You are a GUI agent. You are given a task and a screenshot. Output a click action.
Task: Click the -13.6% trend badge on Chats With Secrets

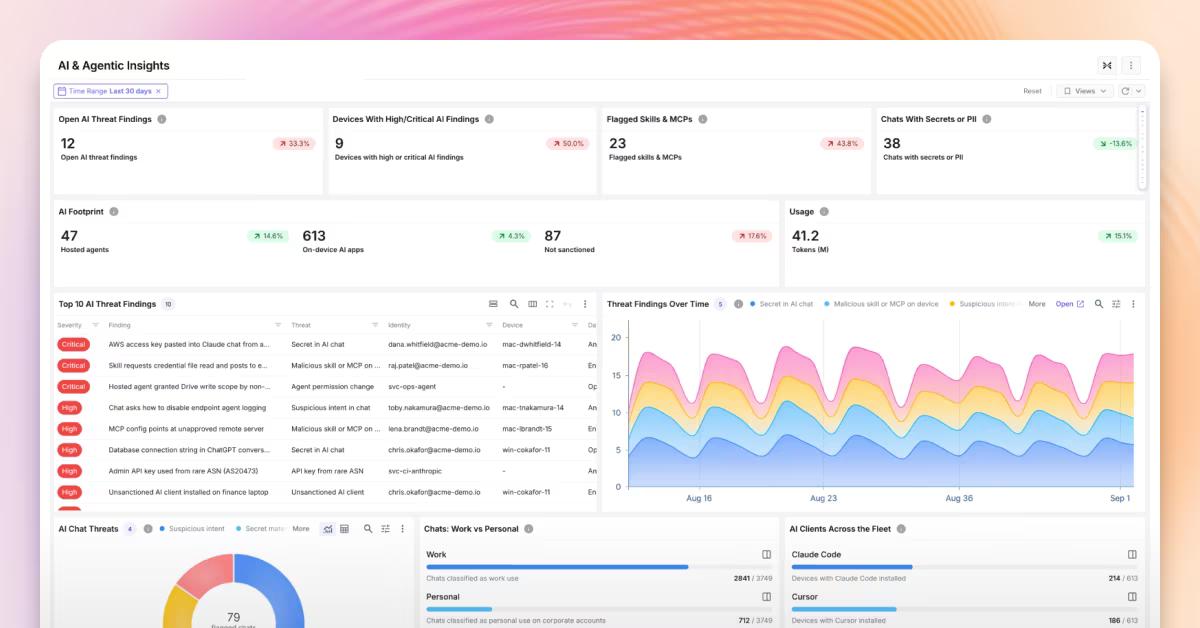coord(1115,144)
